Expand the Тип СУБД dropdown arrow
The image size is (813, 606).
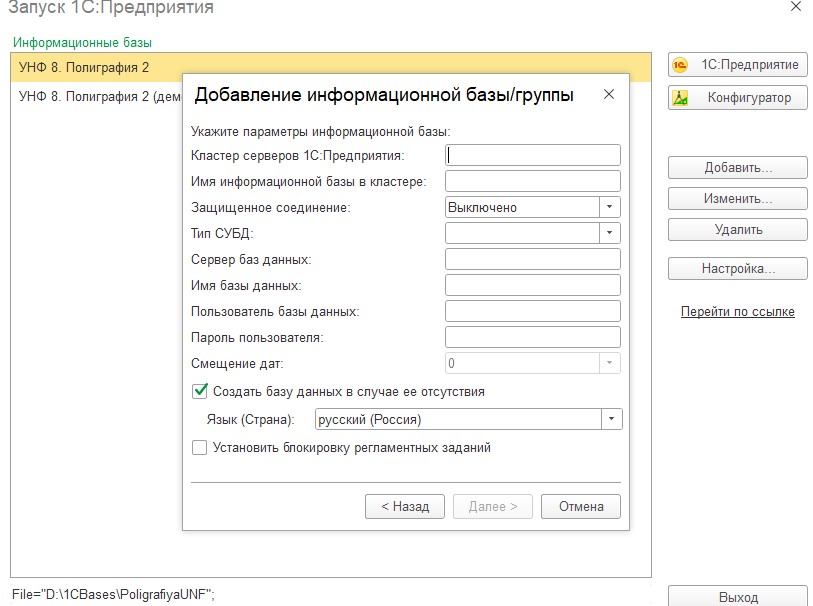point(610,233)
